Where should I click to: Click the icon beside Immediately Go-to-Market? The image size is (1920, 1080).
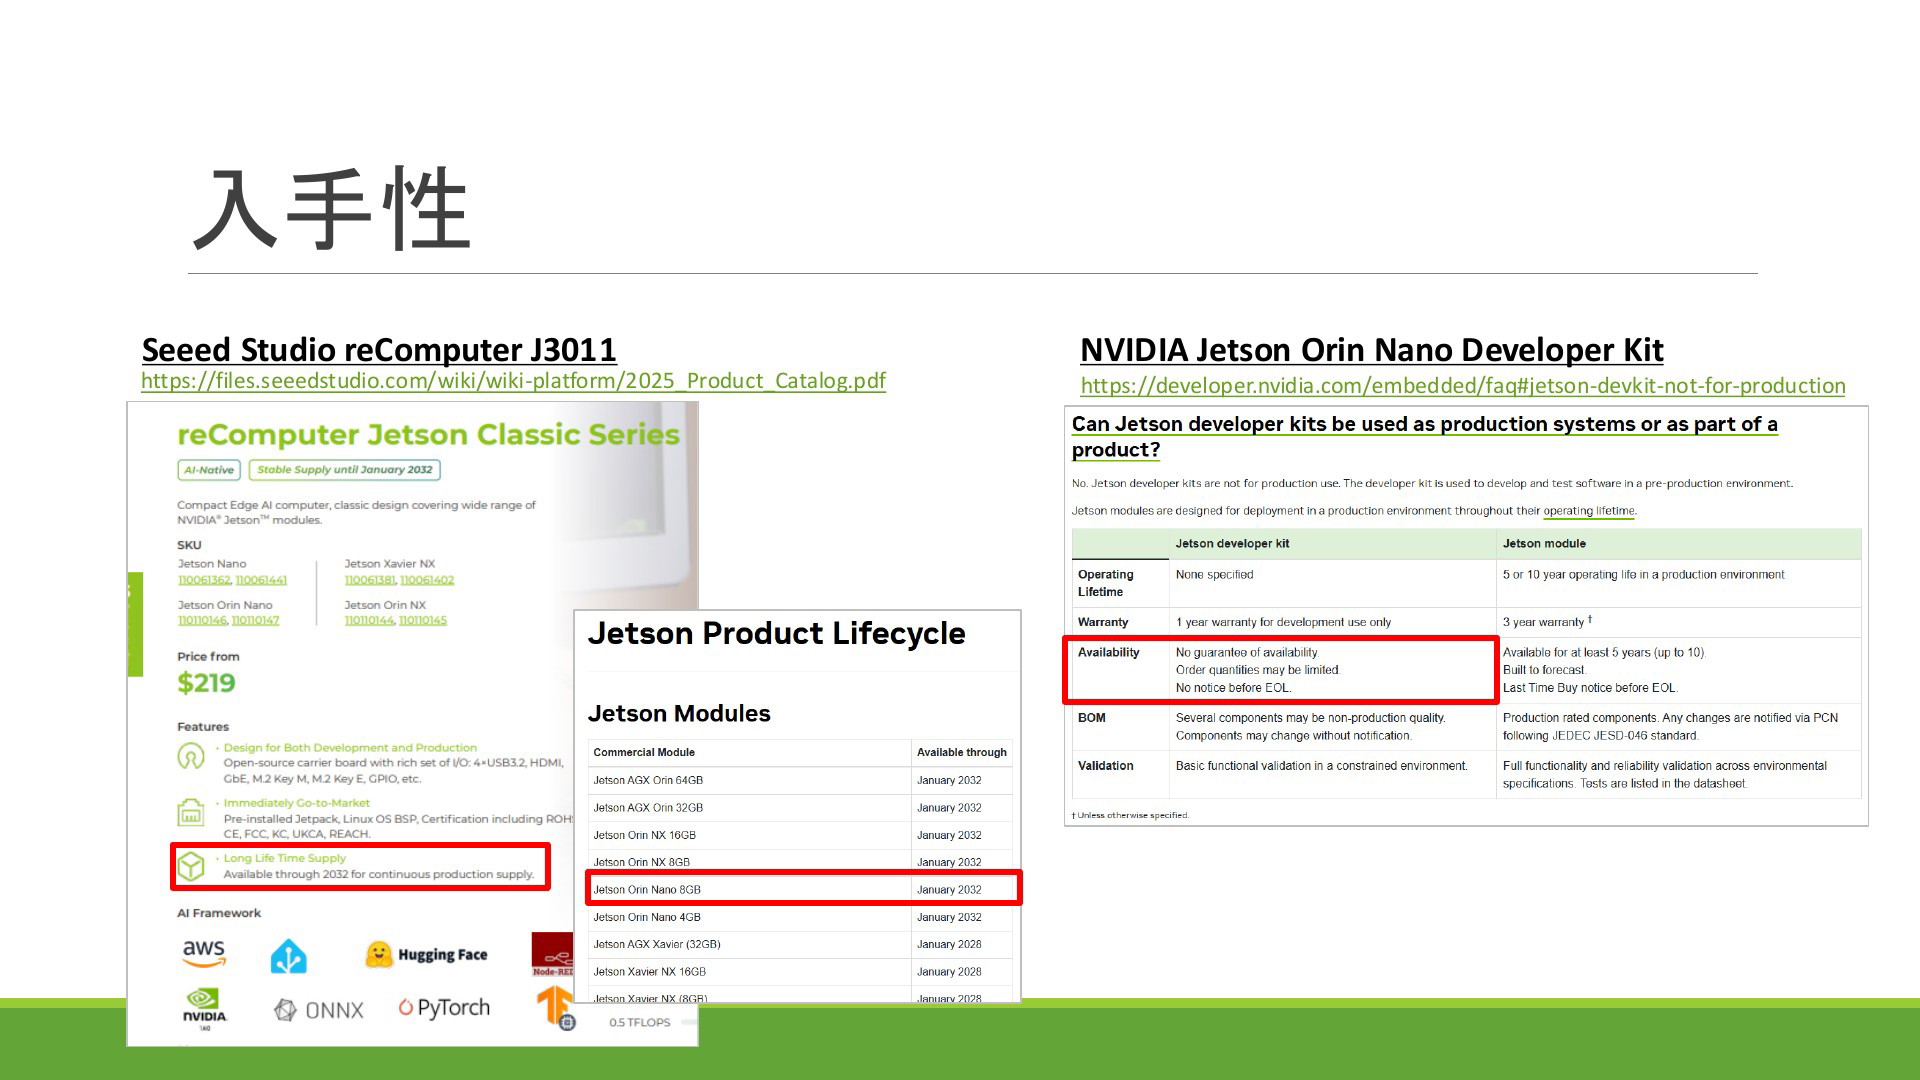coord(191,812)
